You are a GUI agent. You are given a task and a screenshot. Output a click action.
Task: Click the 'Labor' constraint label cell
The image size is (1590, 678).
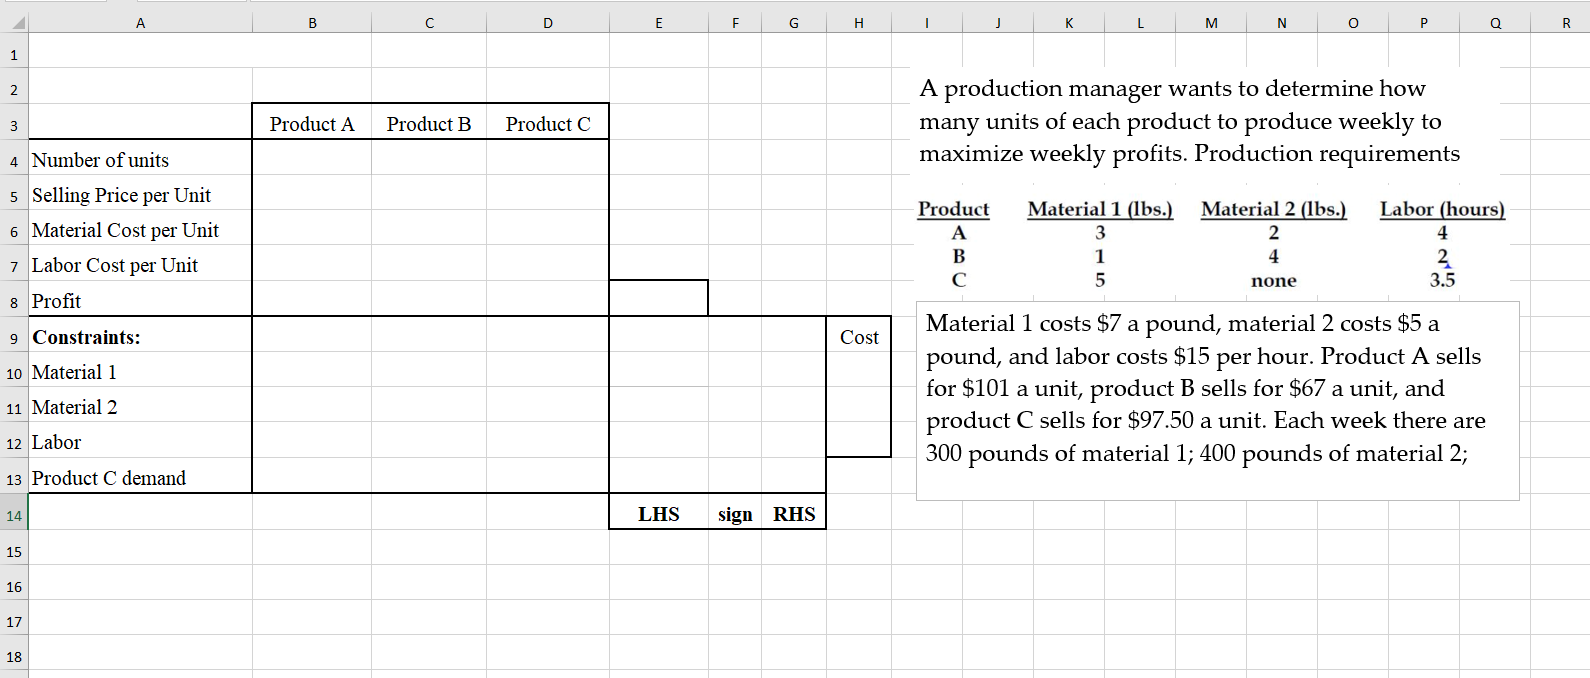pyautogui.click(x=140, y=441)
